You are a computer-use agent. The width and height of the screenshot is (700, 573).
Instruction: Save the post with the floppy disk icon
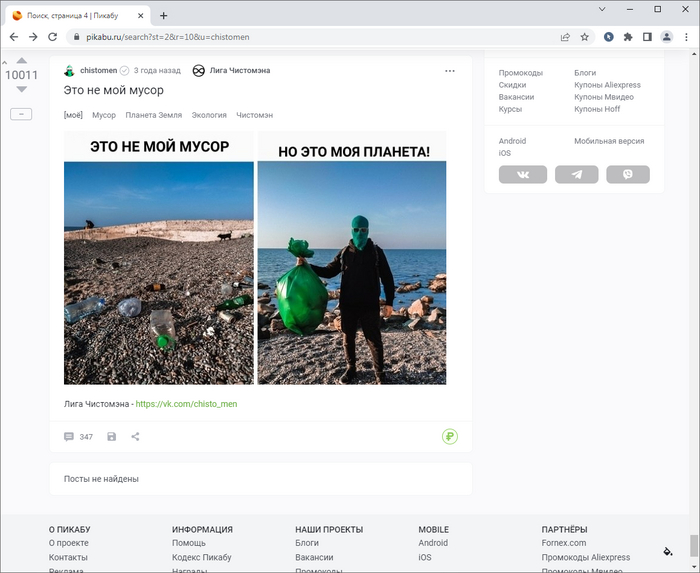pyautogui.click(x=111, y=437)
